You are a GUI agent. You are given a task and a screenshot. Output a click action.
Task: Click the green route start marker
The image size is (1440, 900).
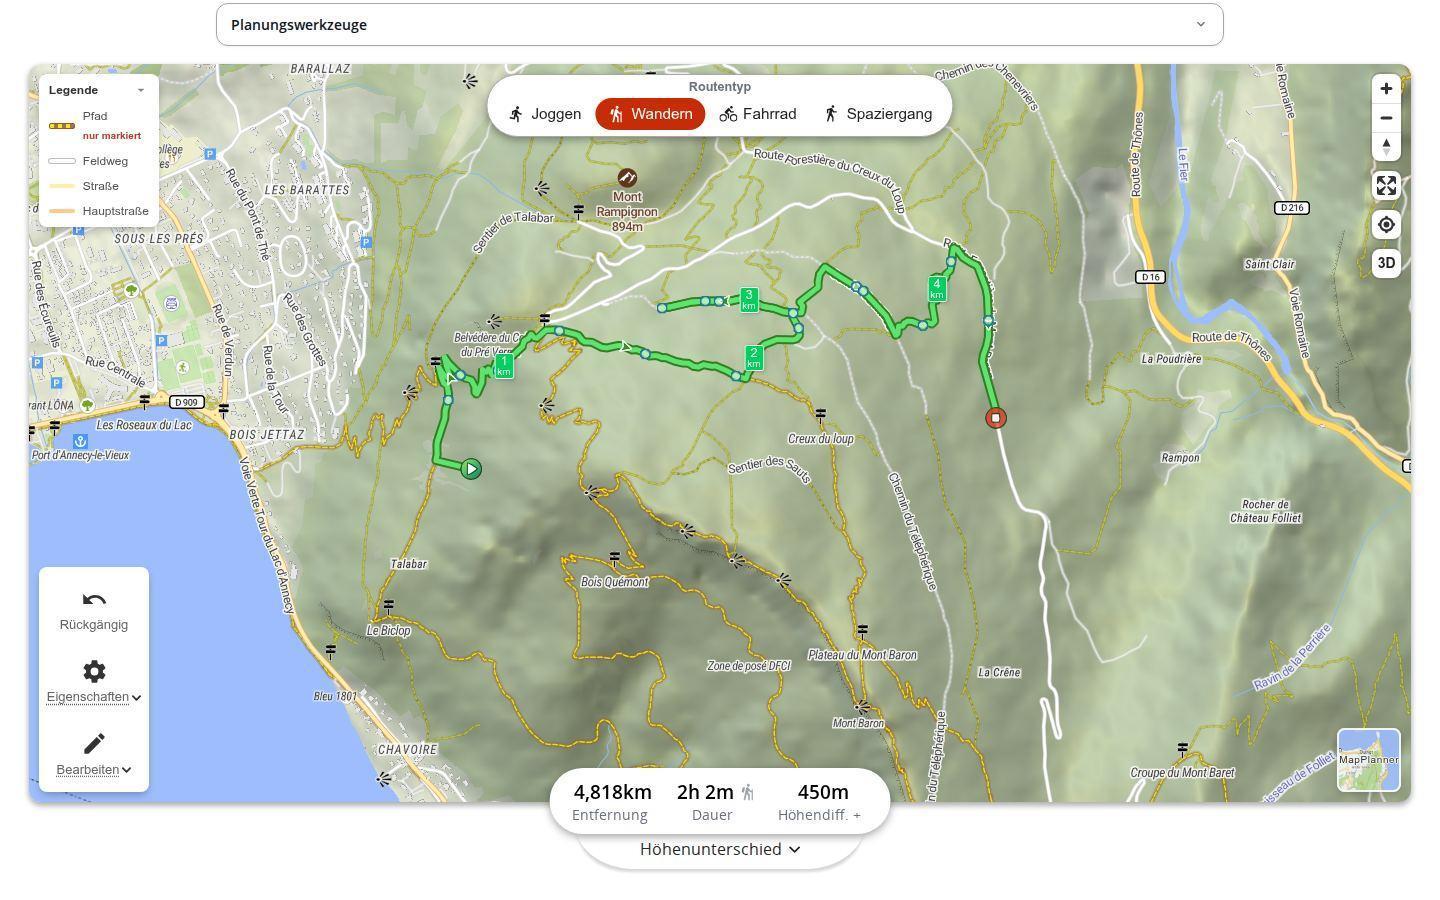point(471,469)
